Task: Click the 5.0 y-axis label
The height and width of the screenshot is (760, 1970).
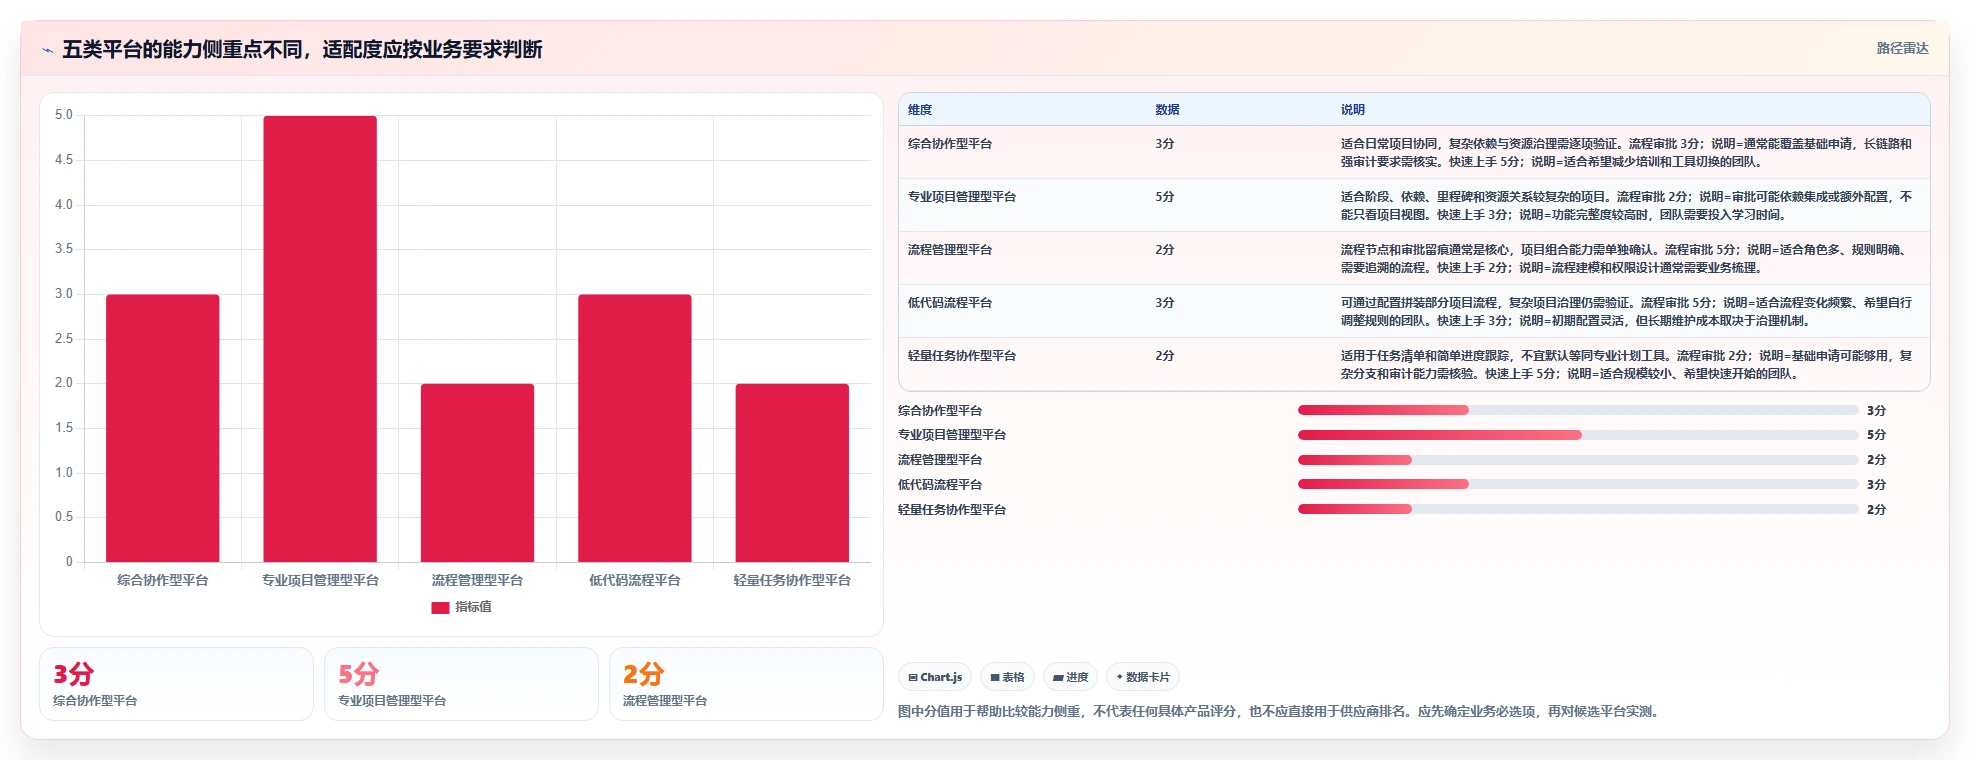Action: pos(64,115)
